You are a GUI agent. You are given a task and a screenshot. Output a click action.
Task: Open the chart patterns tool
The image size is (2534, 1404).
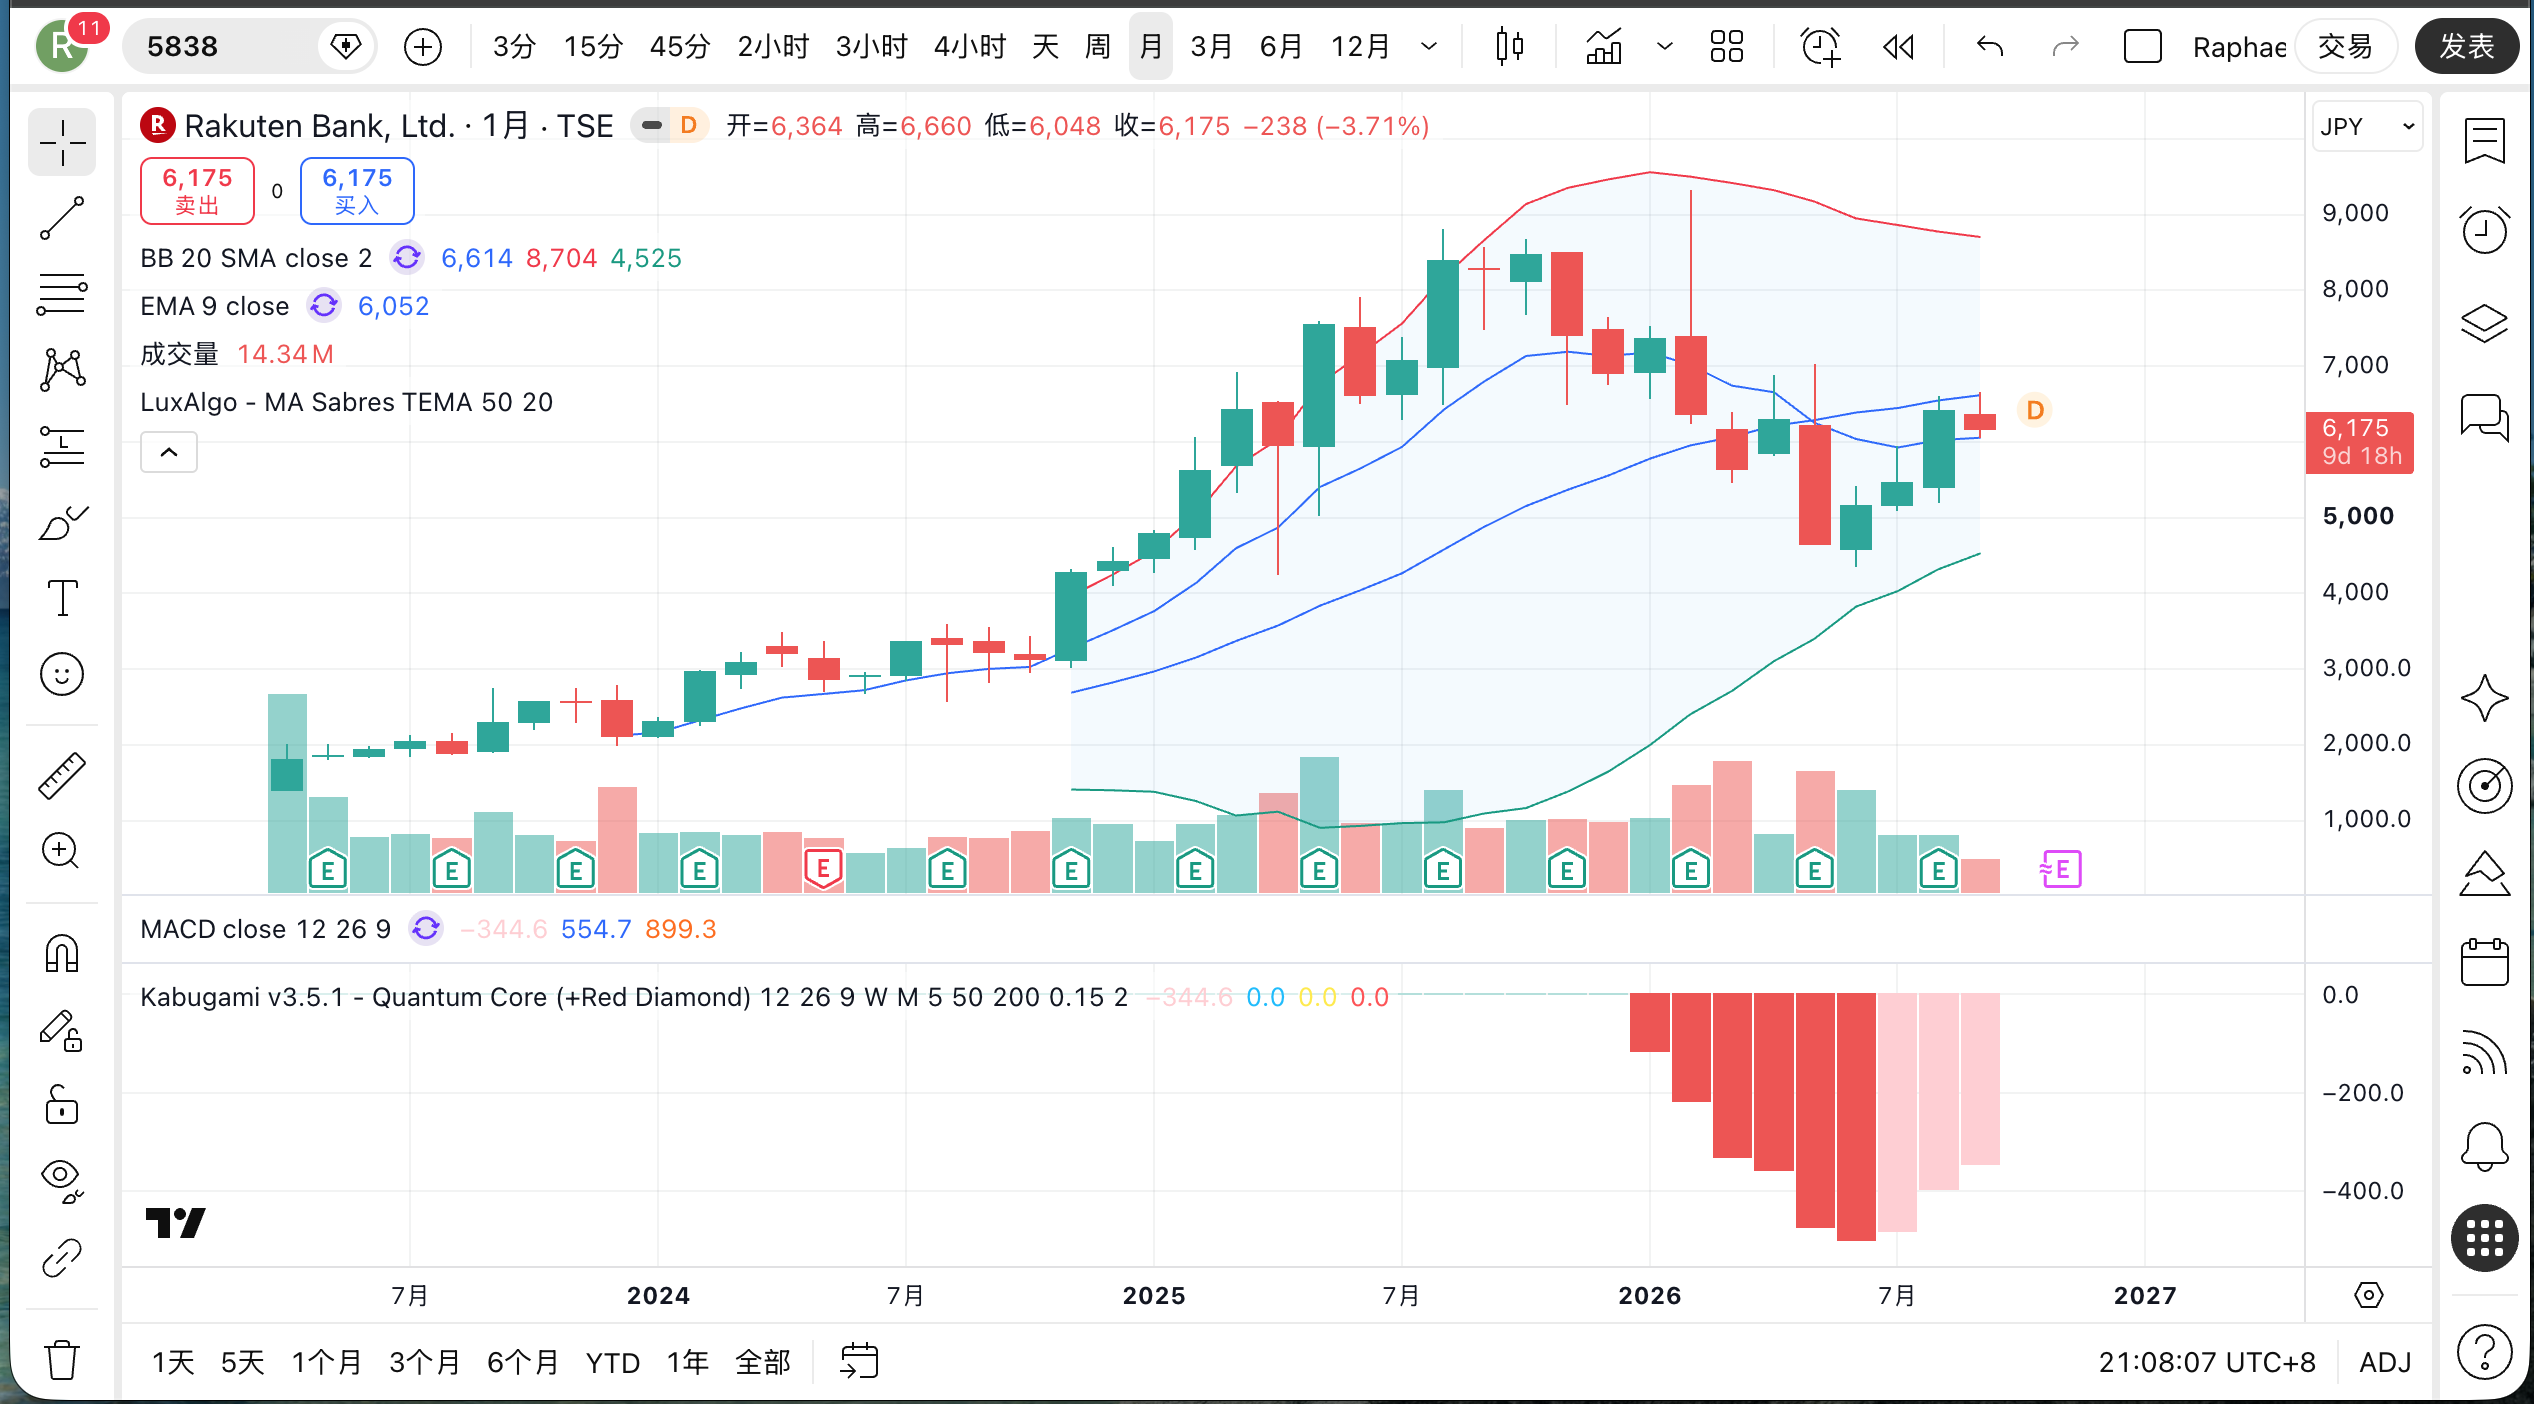click(x=62, y=370)
